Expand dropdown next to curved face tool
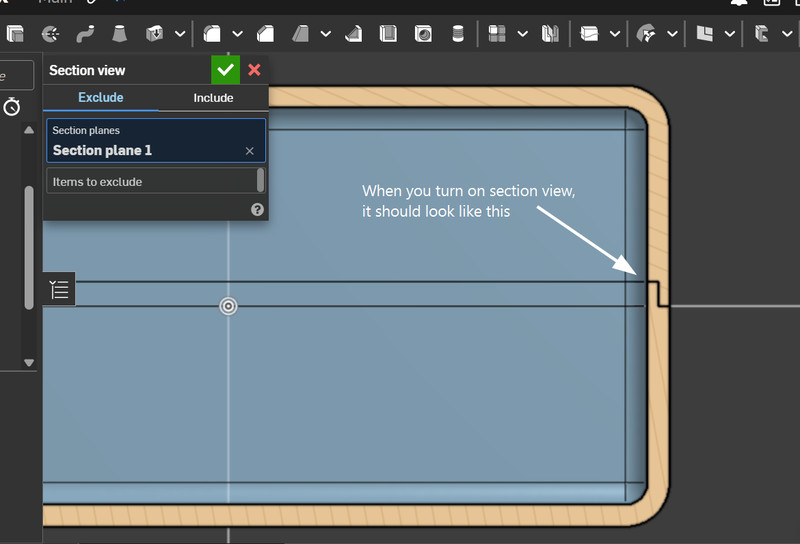 tap(672, 34)
